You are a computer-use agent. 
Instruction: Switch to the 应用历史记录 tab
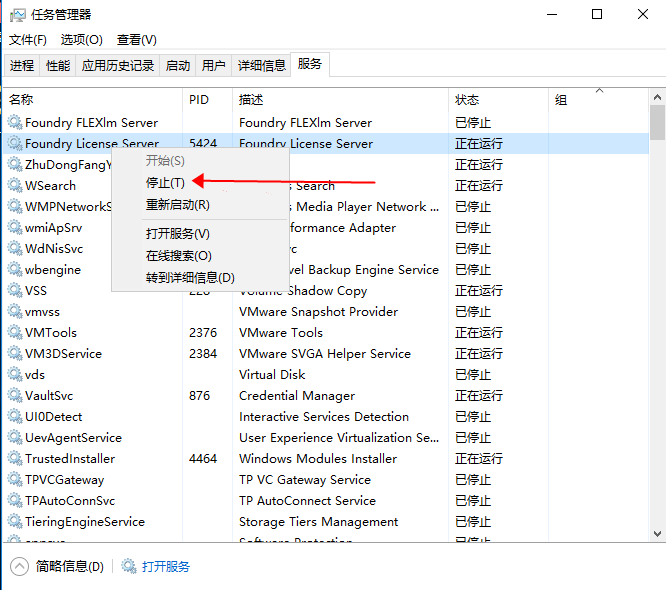(x=118, y=65)
